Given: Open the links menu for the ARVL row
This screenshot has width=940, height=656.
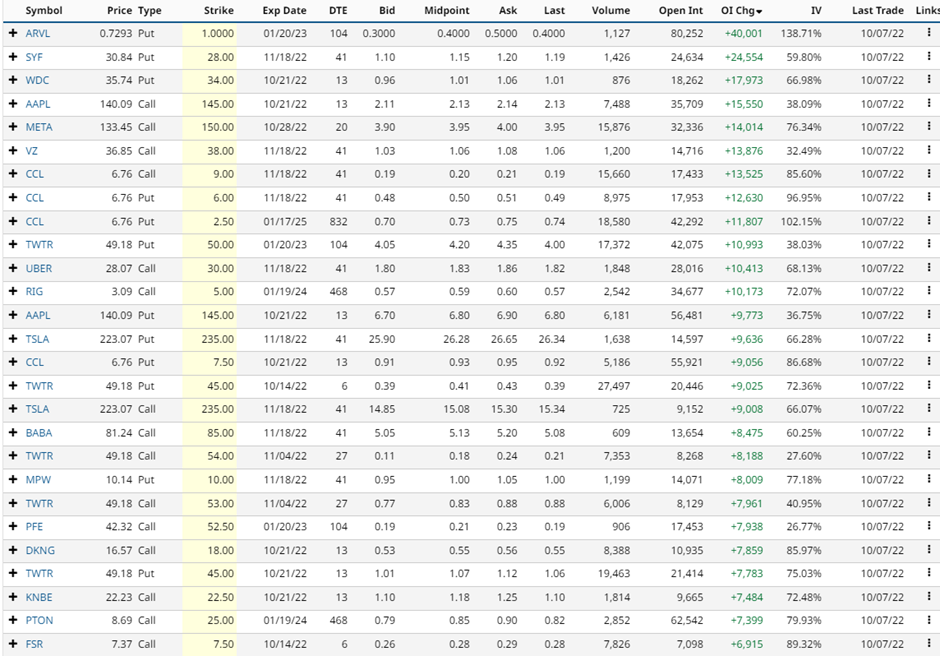Looking at the screenshot, I should coord(929,33).
